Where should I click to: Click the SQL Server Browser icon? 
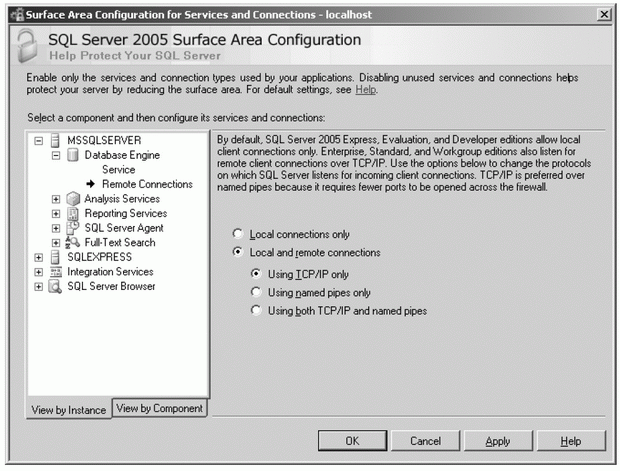pyautogui.click(x=56, y=287)
